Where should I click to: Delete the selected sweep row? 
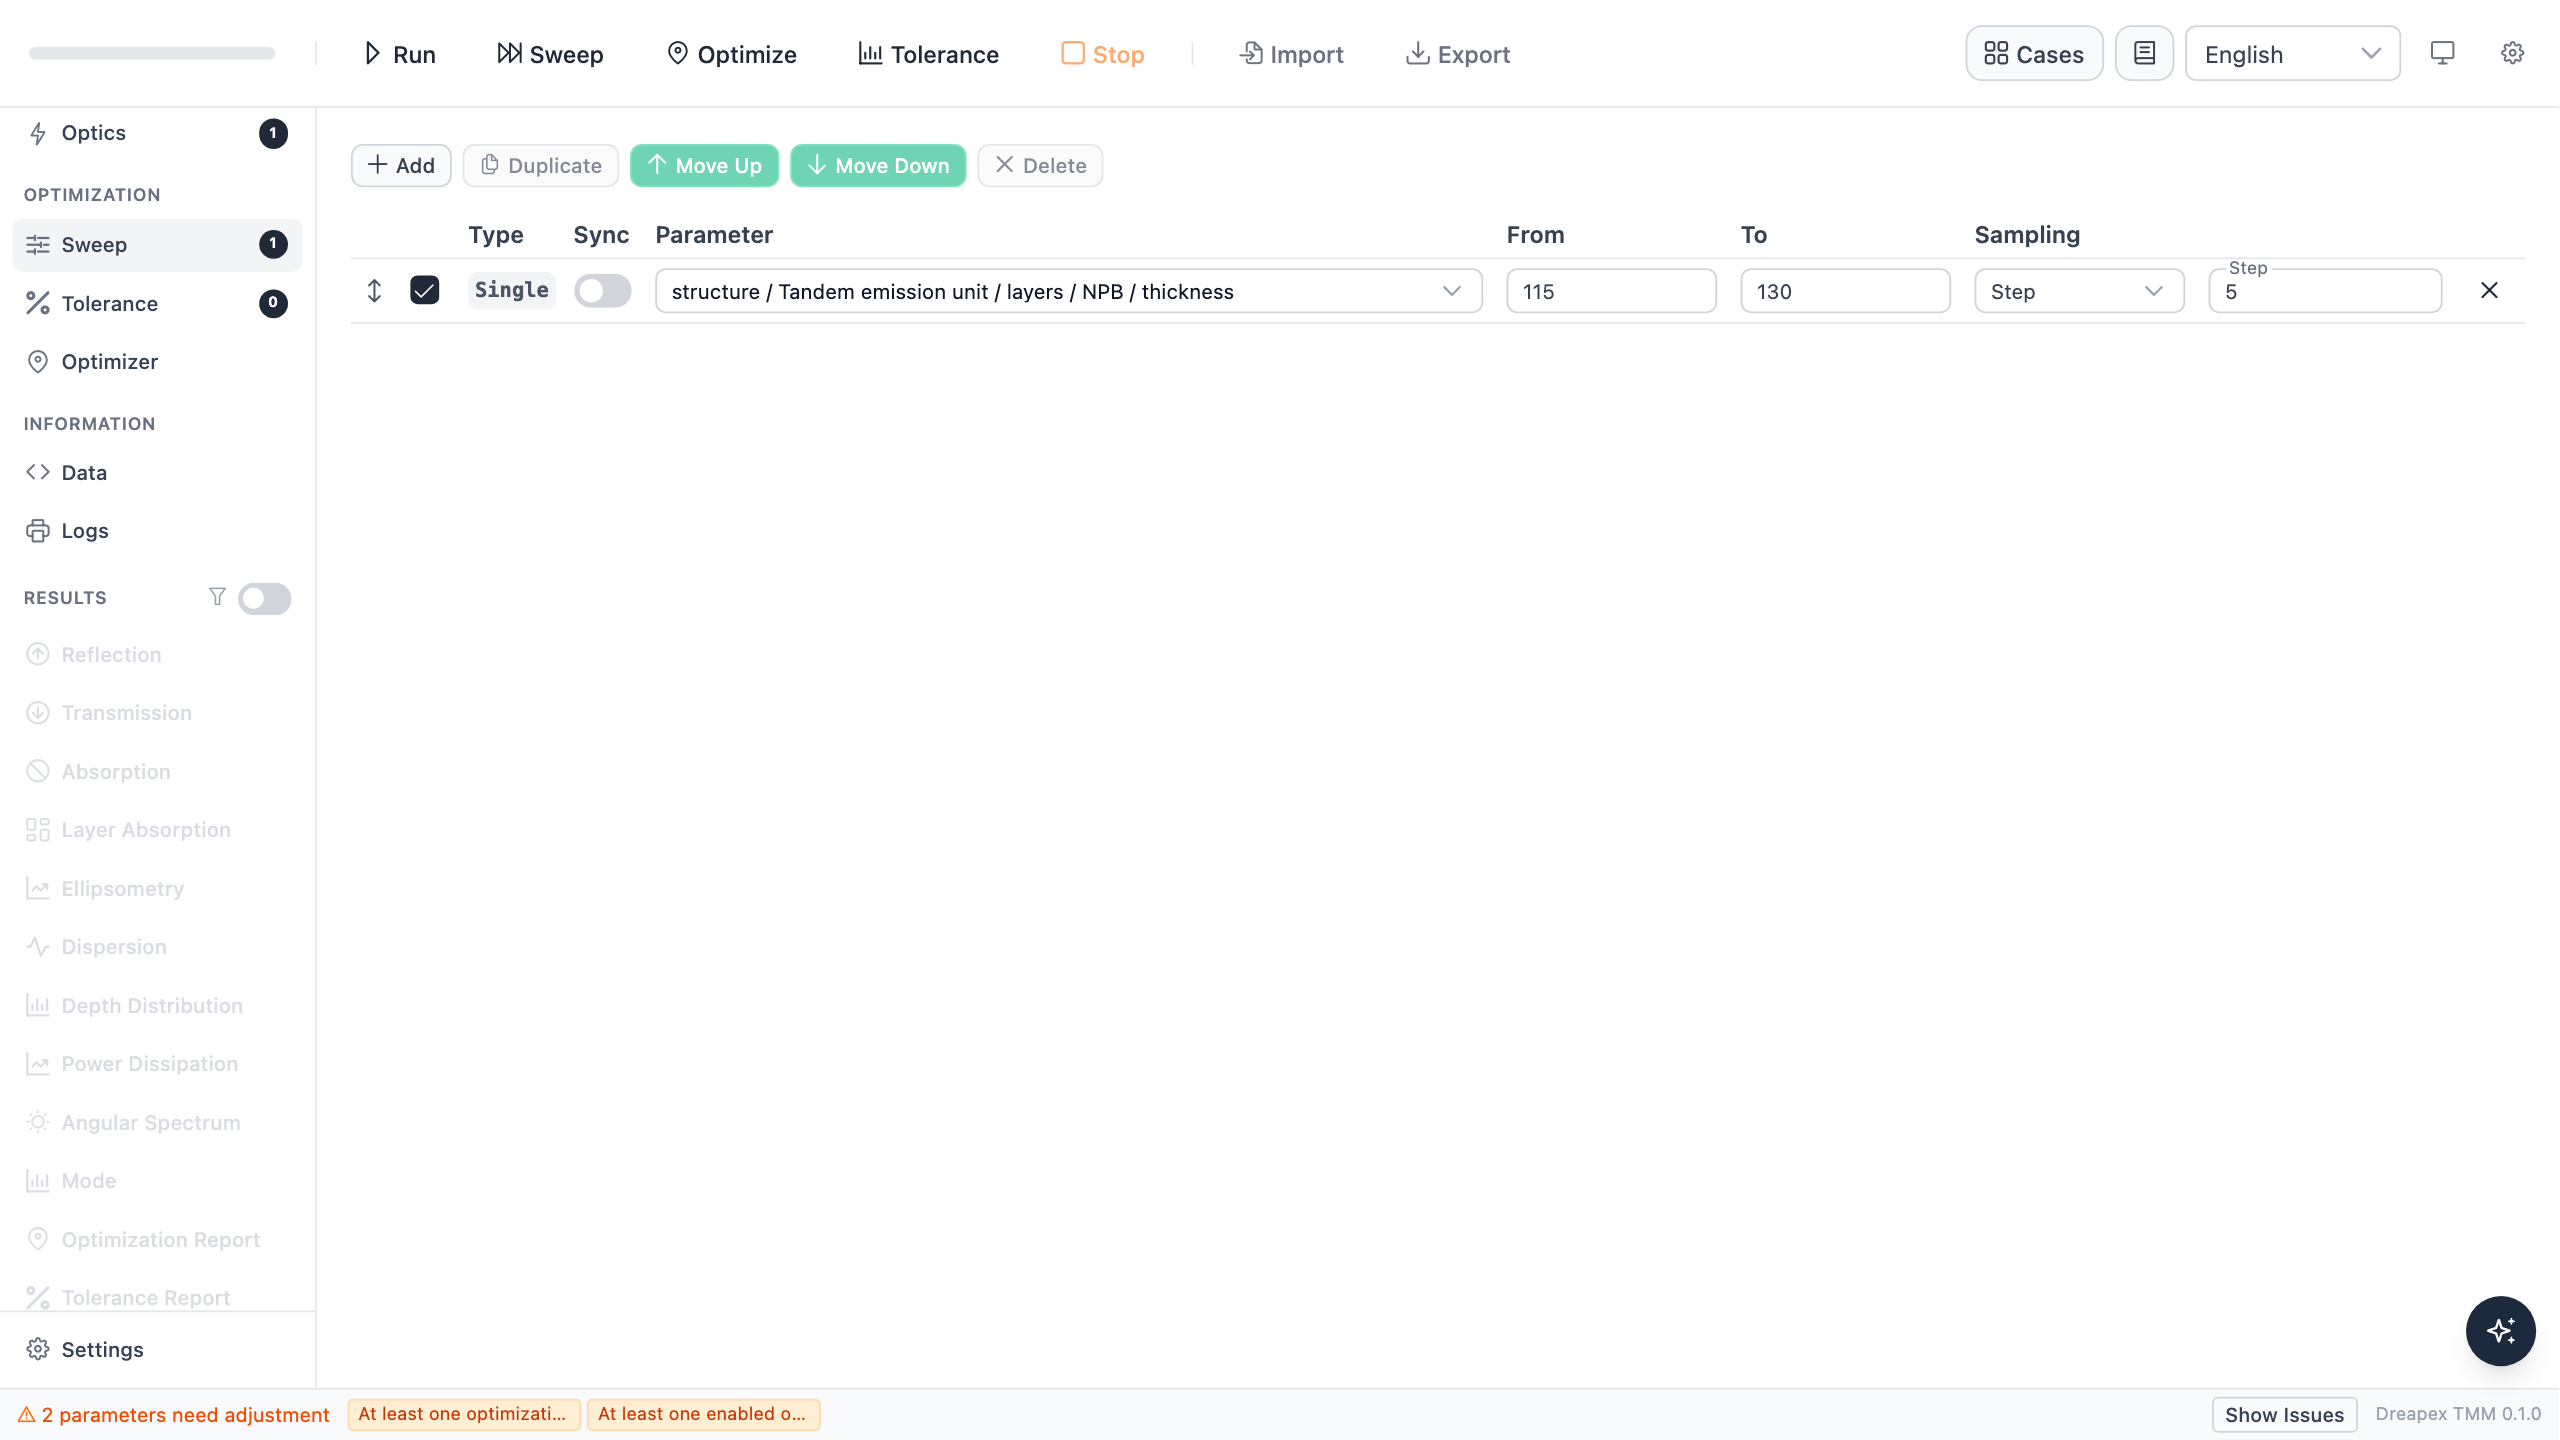pyautogui.click(x=1040, y=165)
